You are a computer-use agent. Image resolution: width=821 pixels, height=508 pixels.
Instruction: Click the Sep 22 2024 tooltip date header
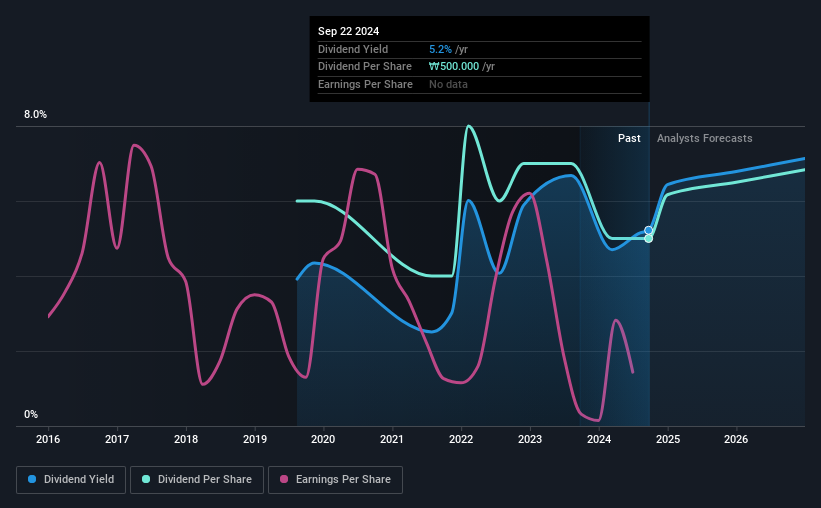pyautogui.click(x=348, y=31)
